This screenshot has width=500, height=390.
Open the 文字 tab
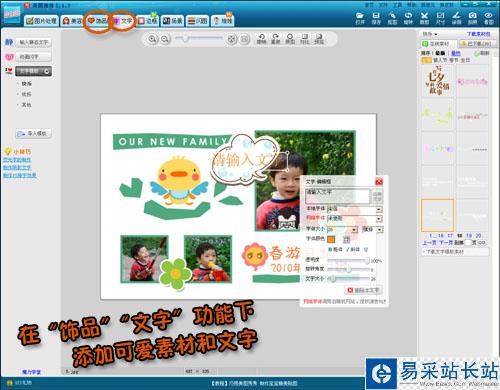click(123, 21)
